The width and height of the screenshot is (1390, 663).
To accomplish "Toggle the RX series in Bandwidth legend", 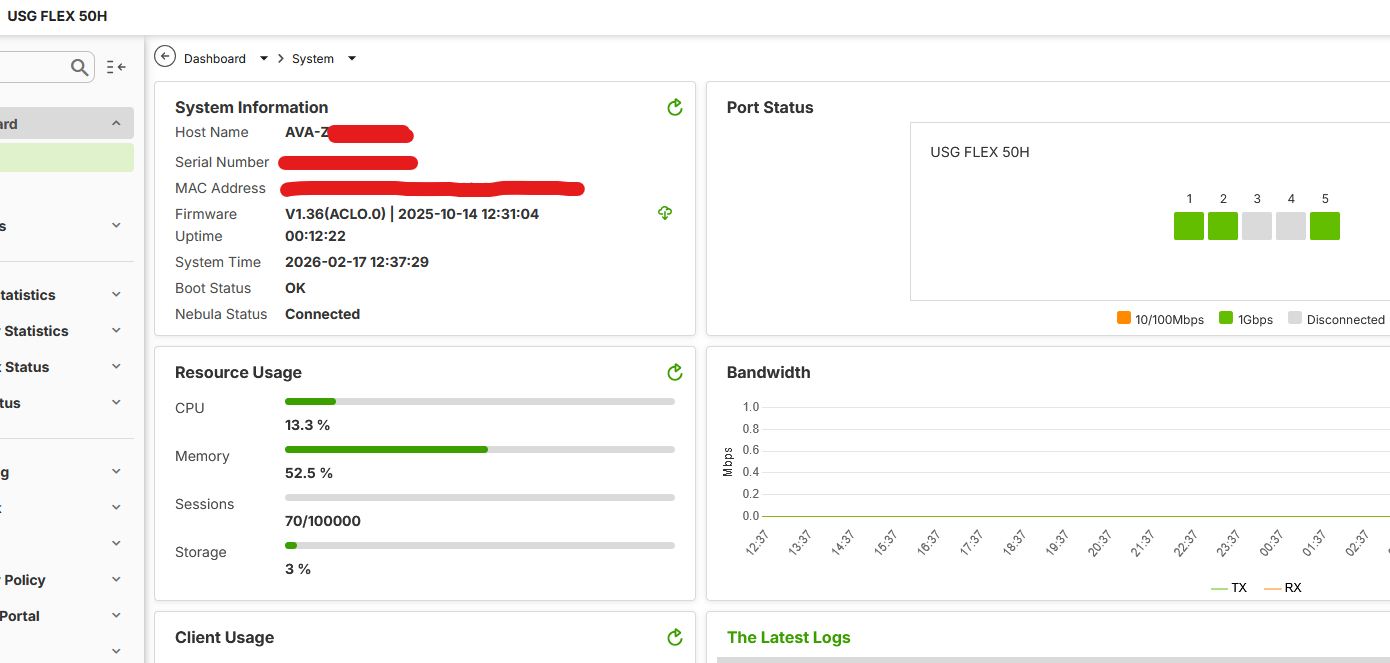I will (x=1283, y=588).
